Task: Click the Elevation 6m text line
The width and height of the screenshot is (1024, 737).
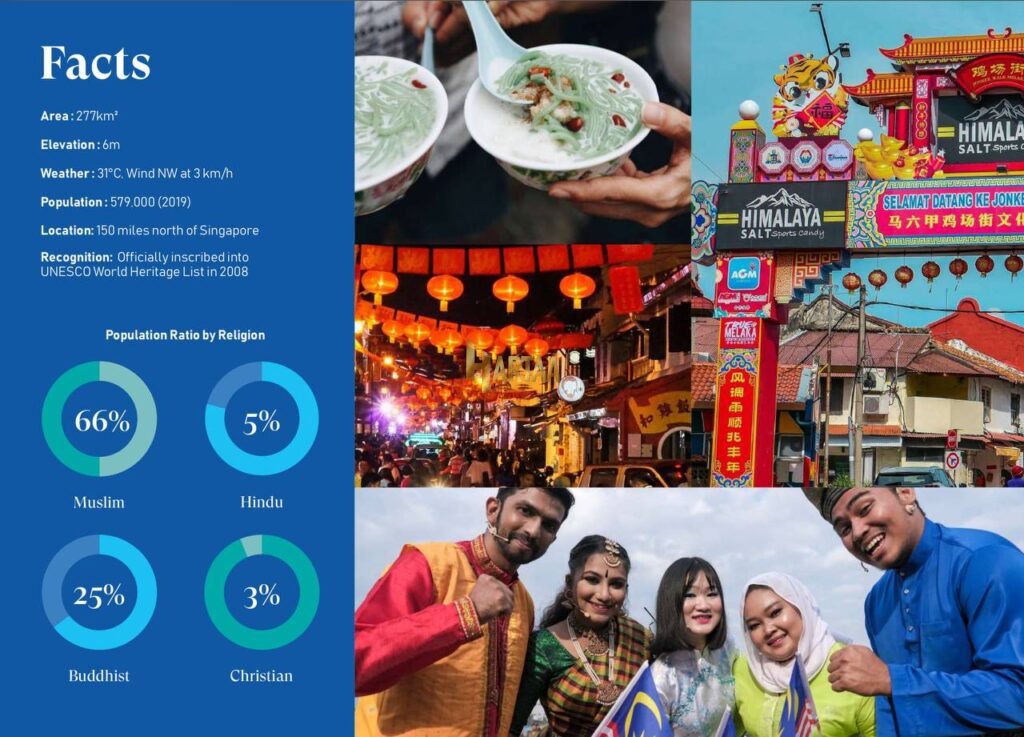Action: click(80, 145)
